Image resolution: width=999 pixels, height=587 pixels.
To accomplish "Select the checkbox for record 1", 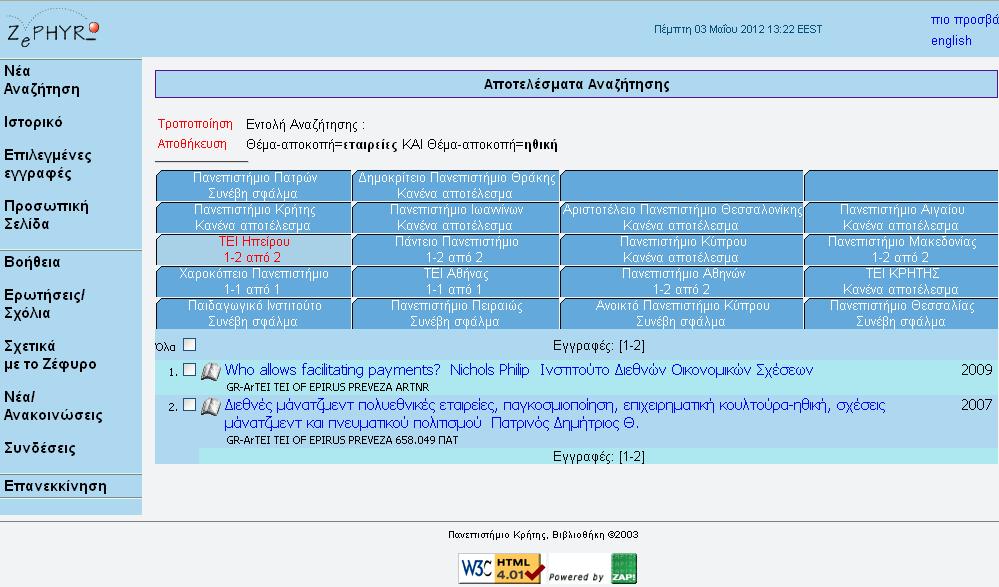I will click(x=189, y=370).
